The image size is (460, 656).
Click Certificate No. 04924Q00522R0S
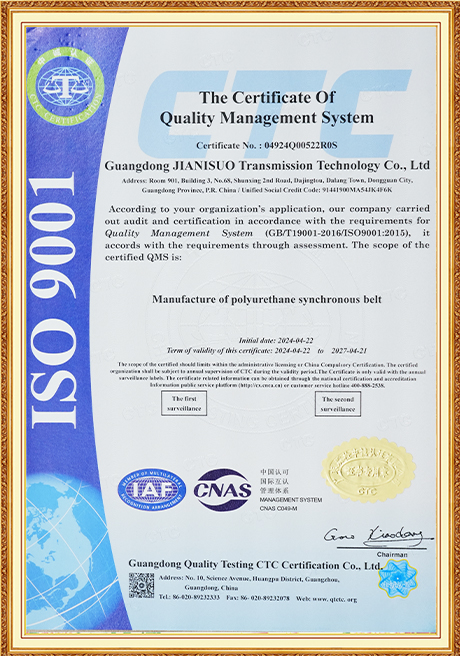(266, 146)
